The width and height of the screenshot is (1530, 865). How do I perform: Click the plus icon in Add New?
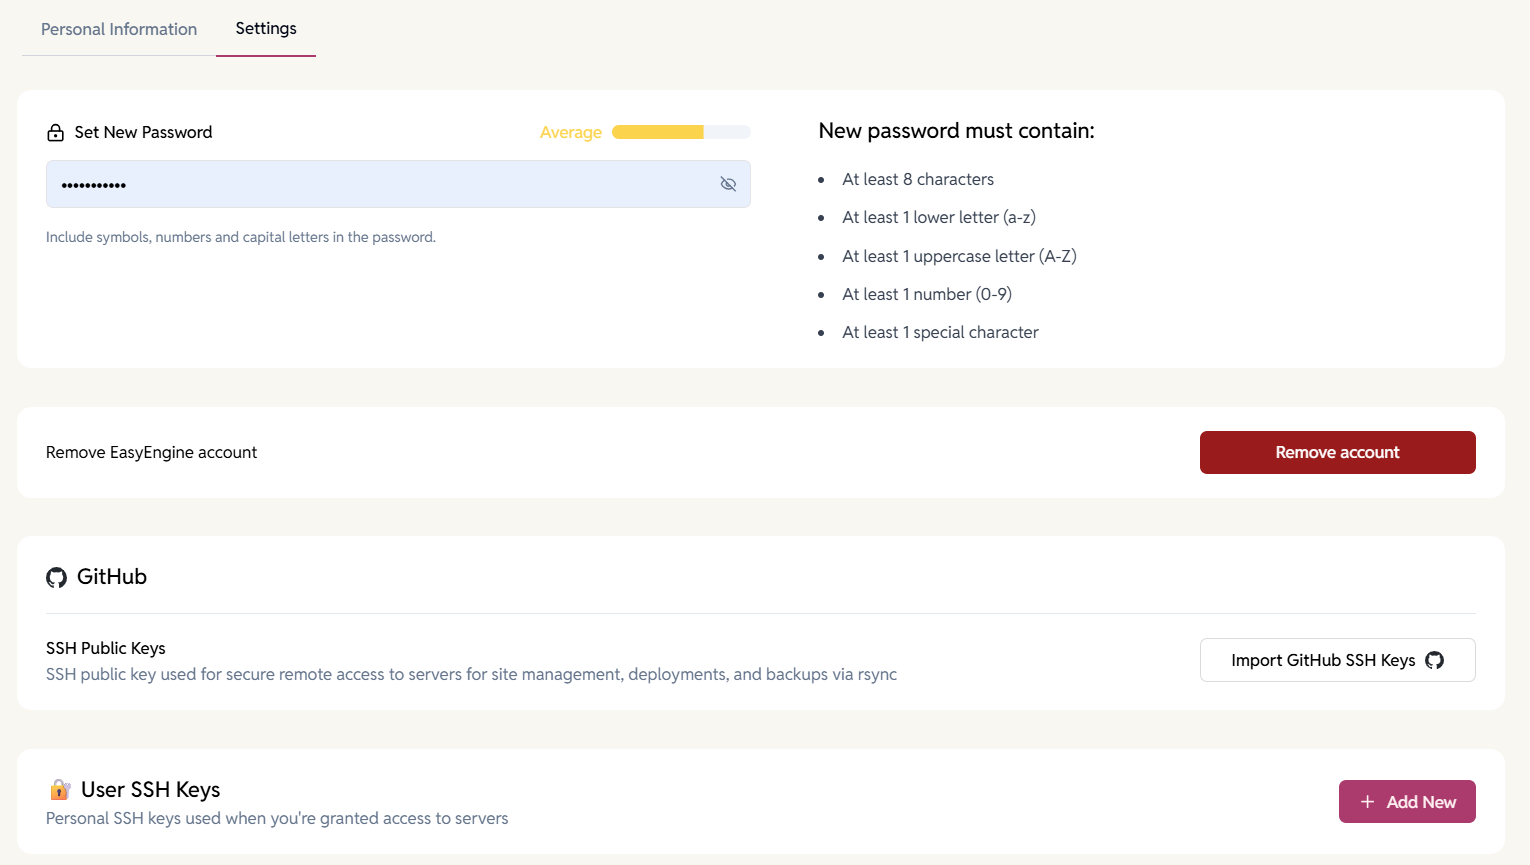(1367, 802)
